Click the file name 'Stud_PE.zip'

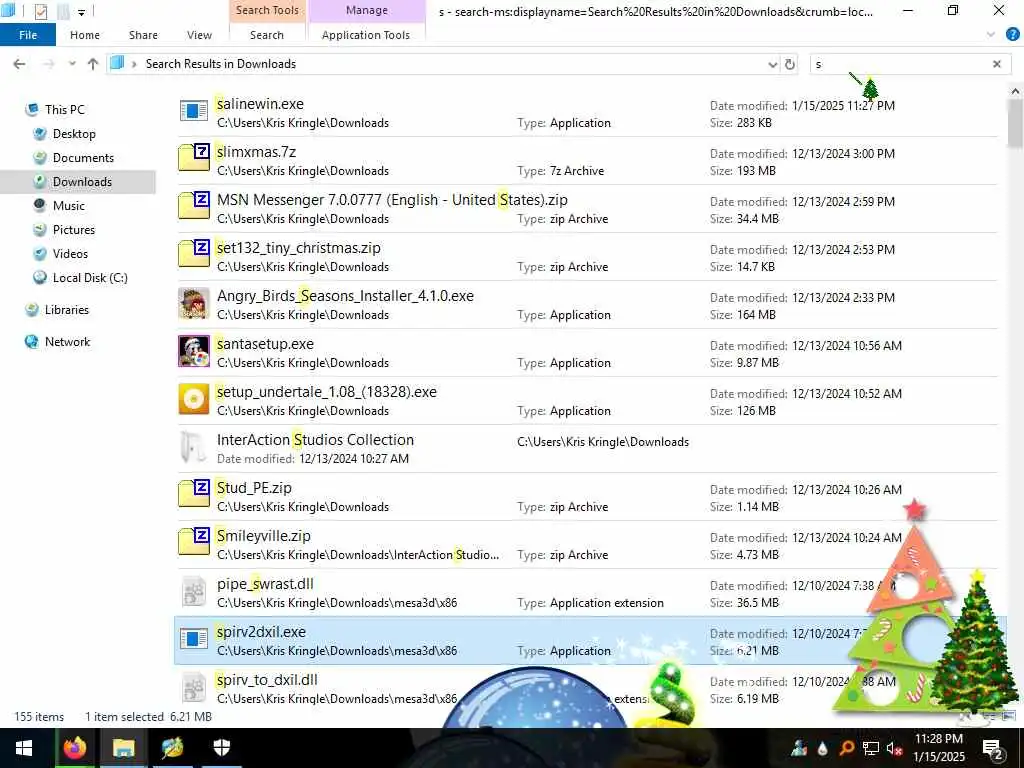tap(255, 488)
